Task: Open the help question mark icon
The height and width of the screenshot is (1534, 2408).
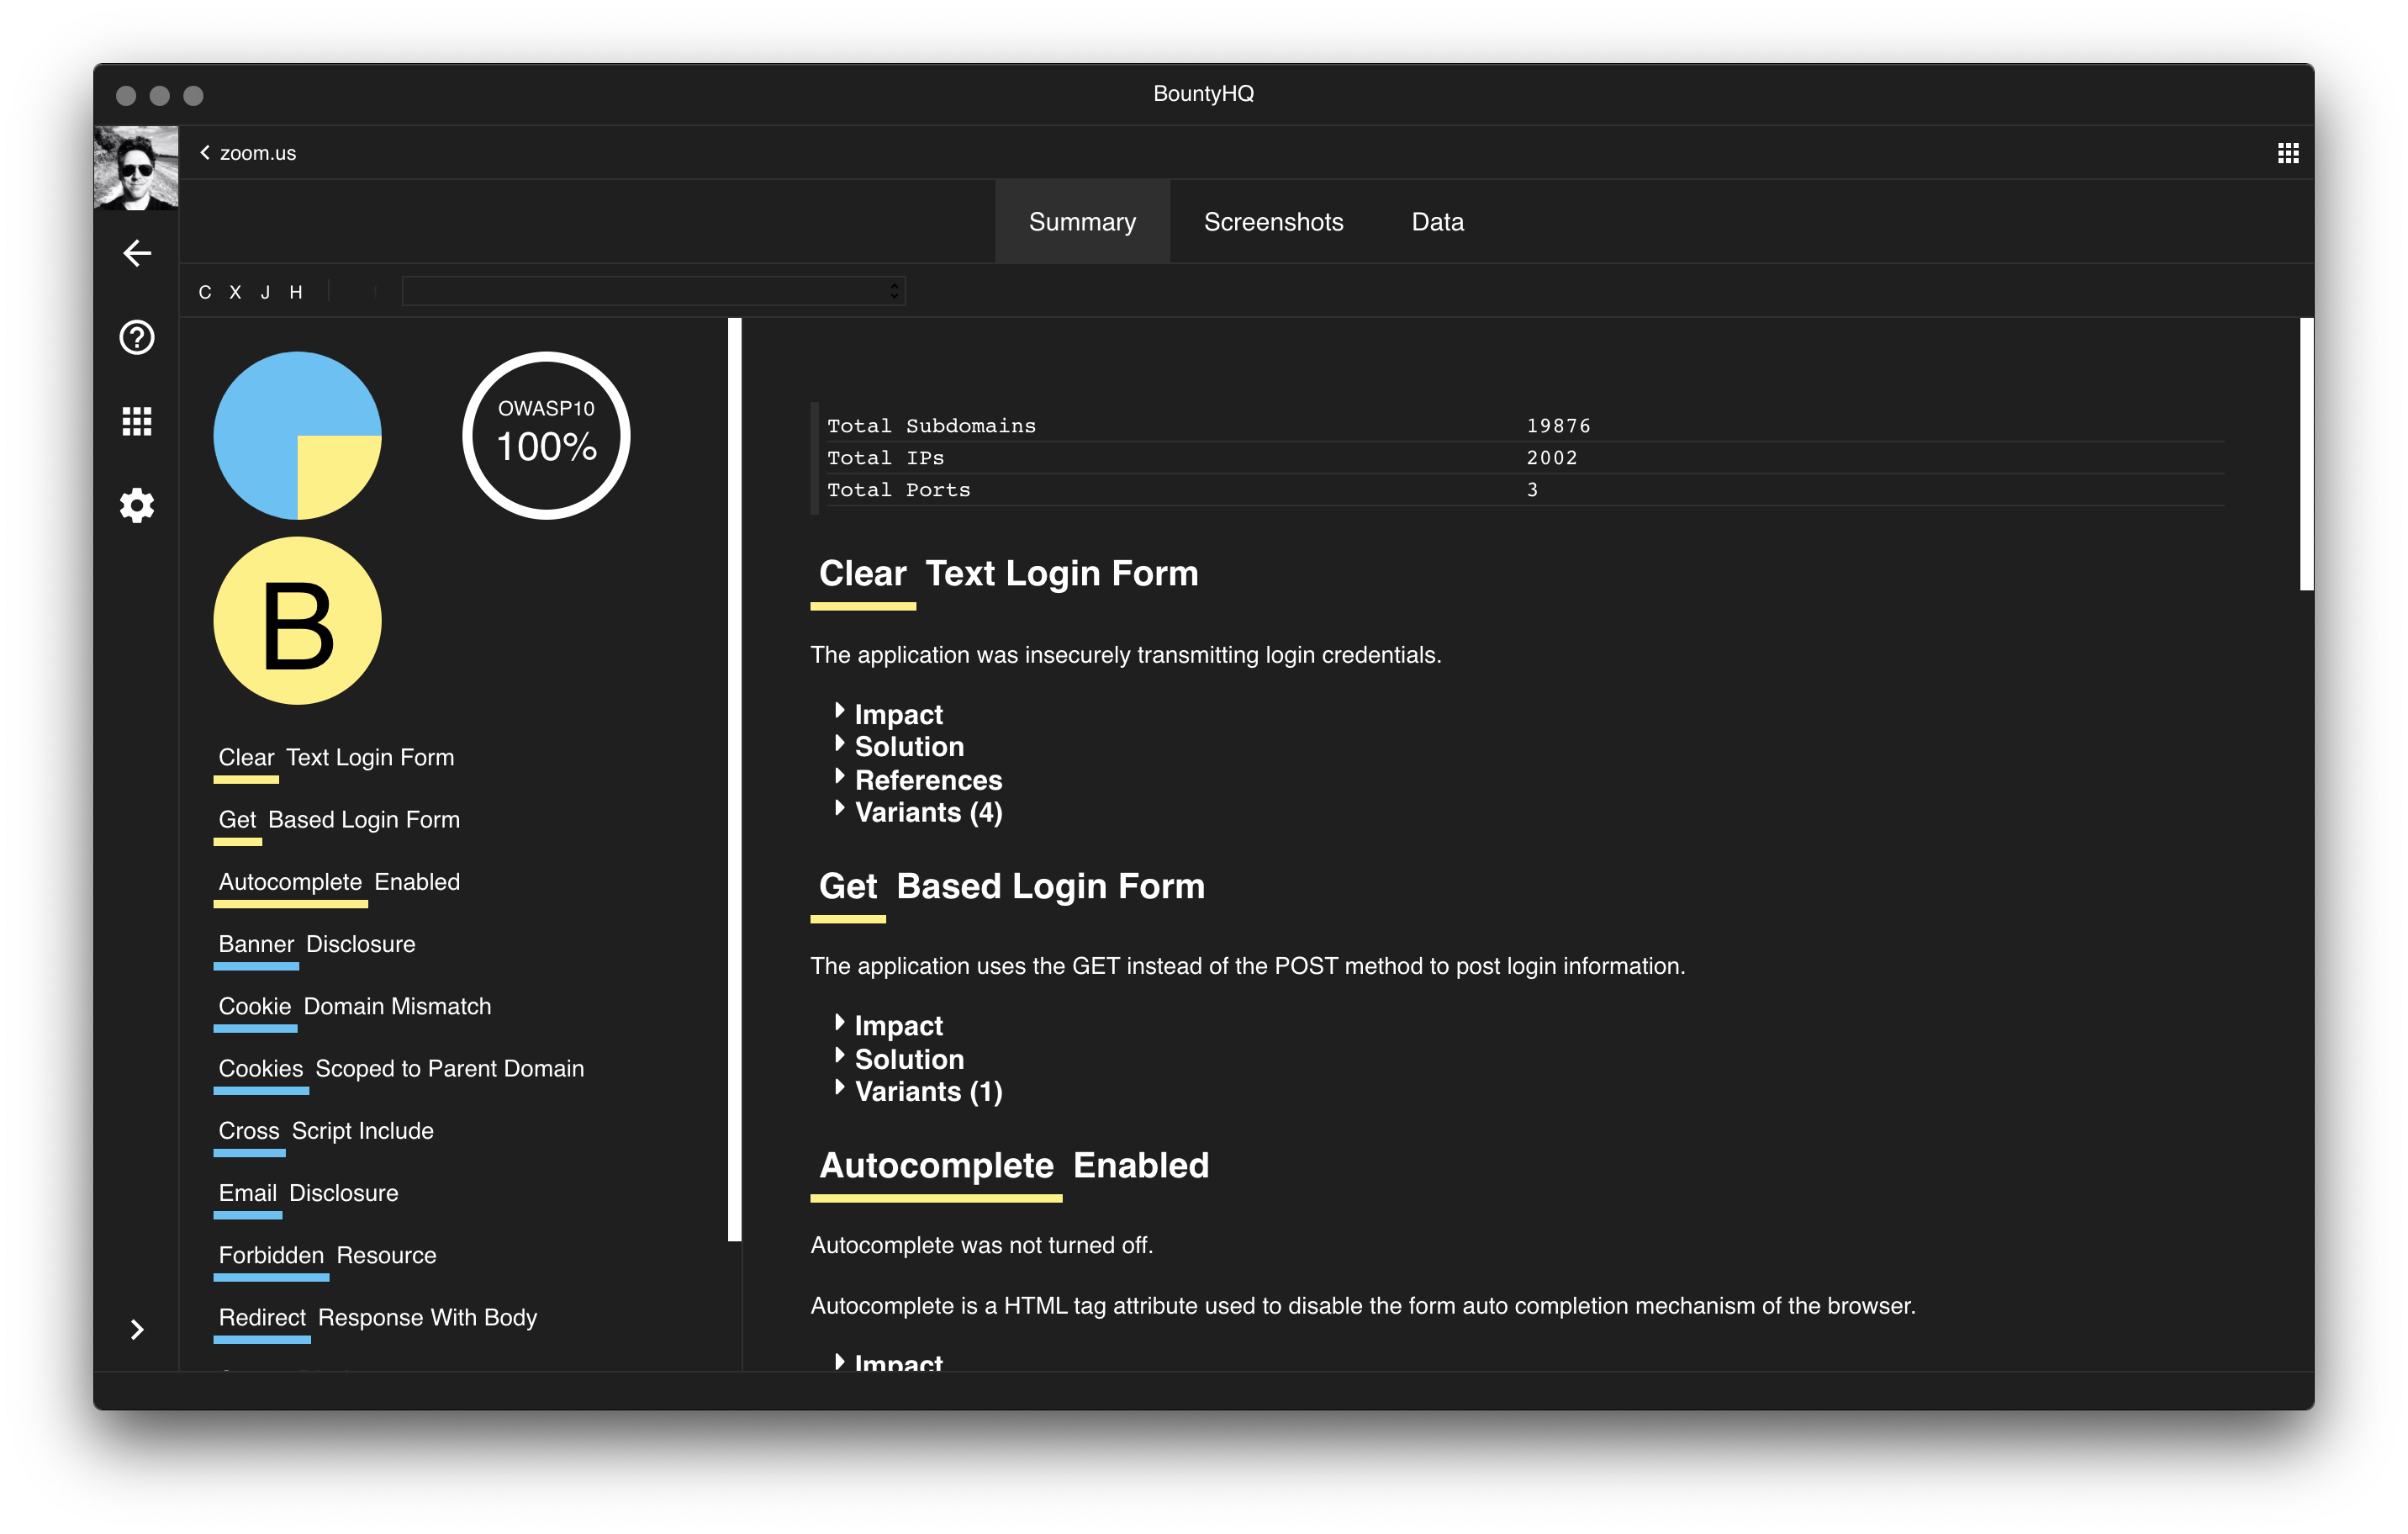Action: click(x=137, y=337)
